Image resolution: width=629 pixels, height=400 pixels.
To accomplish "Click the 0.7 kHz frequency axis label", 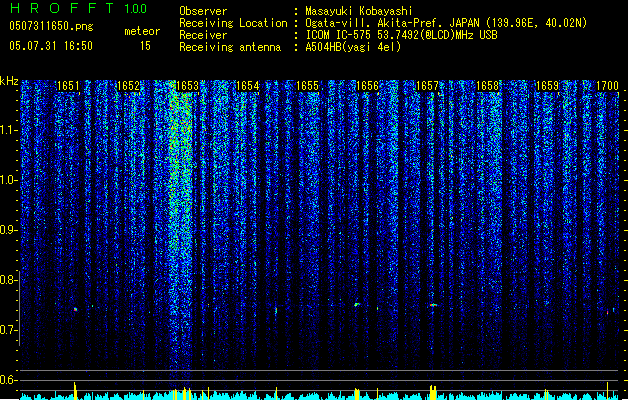I will click(8, 330).
